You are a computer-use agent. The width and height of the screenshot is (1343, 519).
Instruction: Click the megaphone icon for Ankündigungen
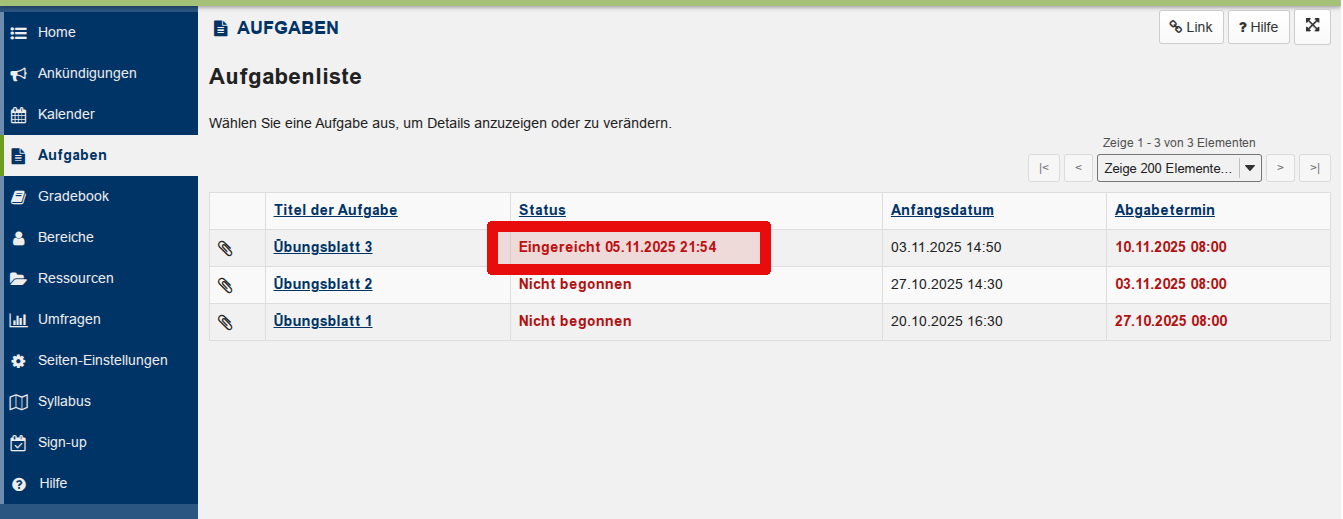(x=18, y=74)
